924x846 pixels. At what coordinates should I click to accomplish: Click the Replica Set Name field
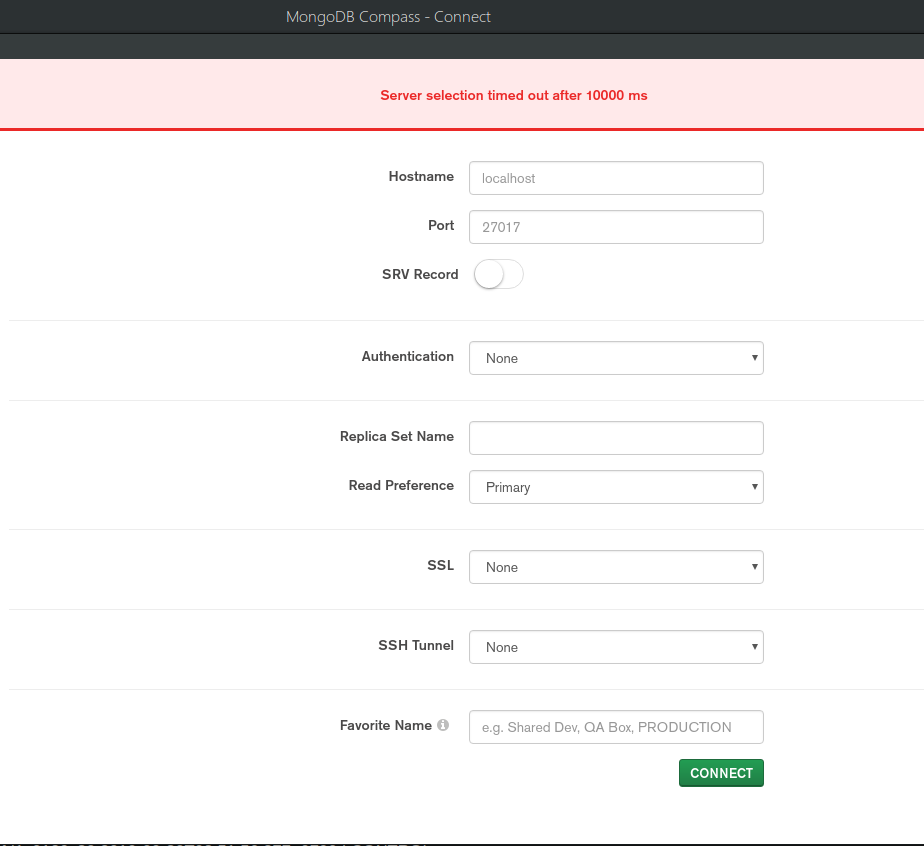coord(616,438)
